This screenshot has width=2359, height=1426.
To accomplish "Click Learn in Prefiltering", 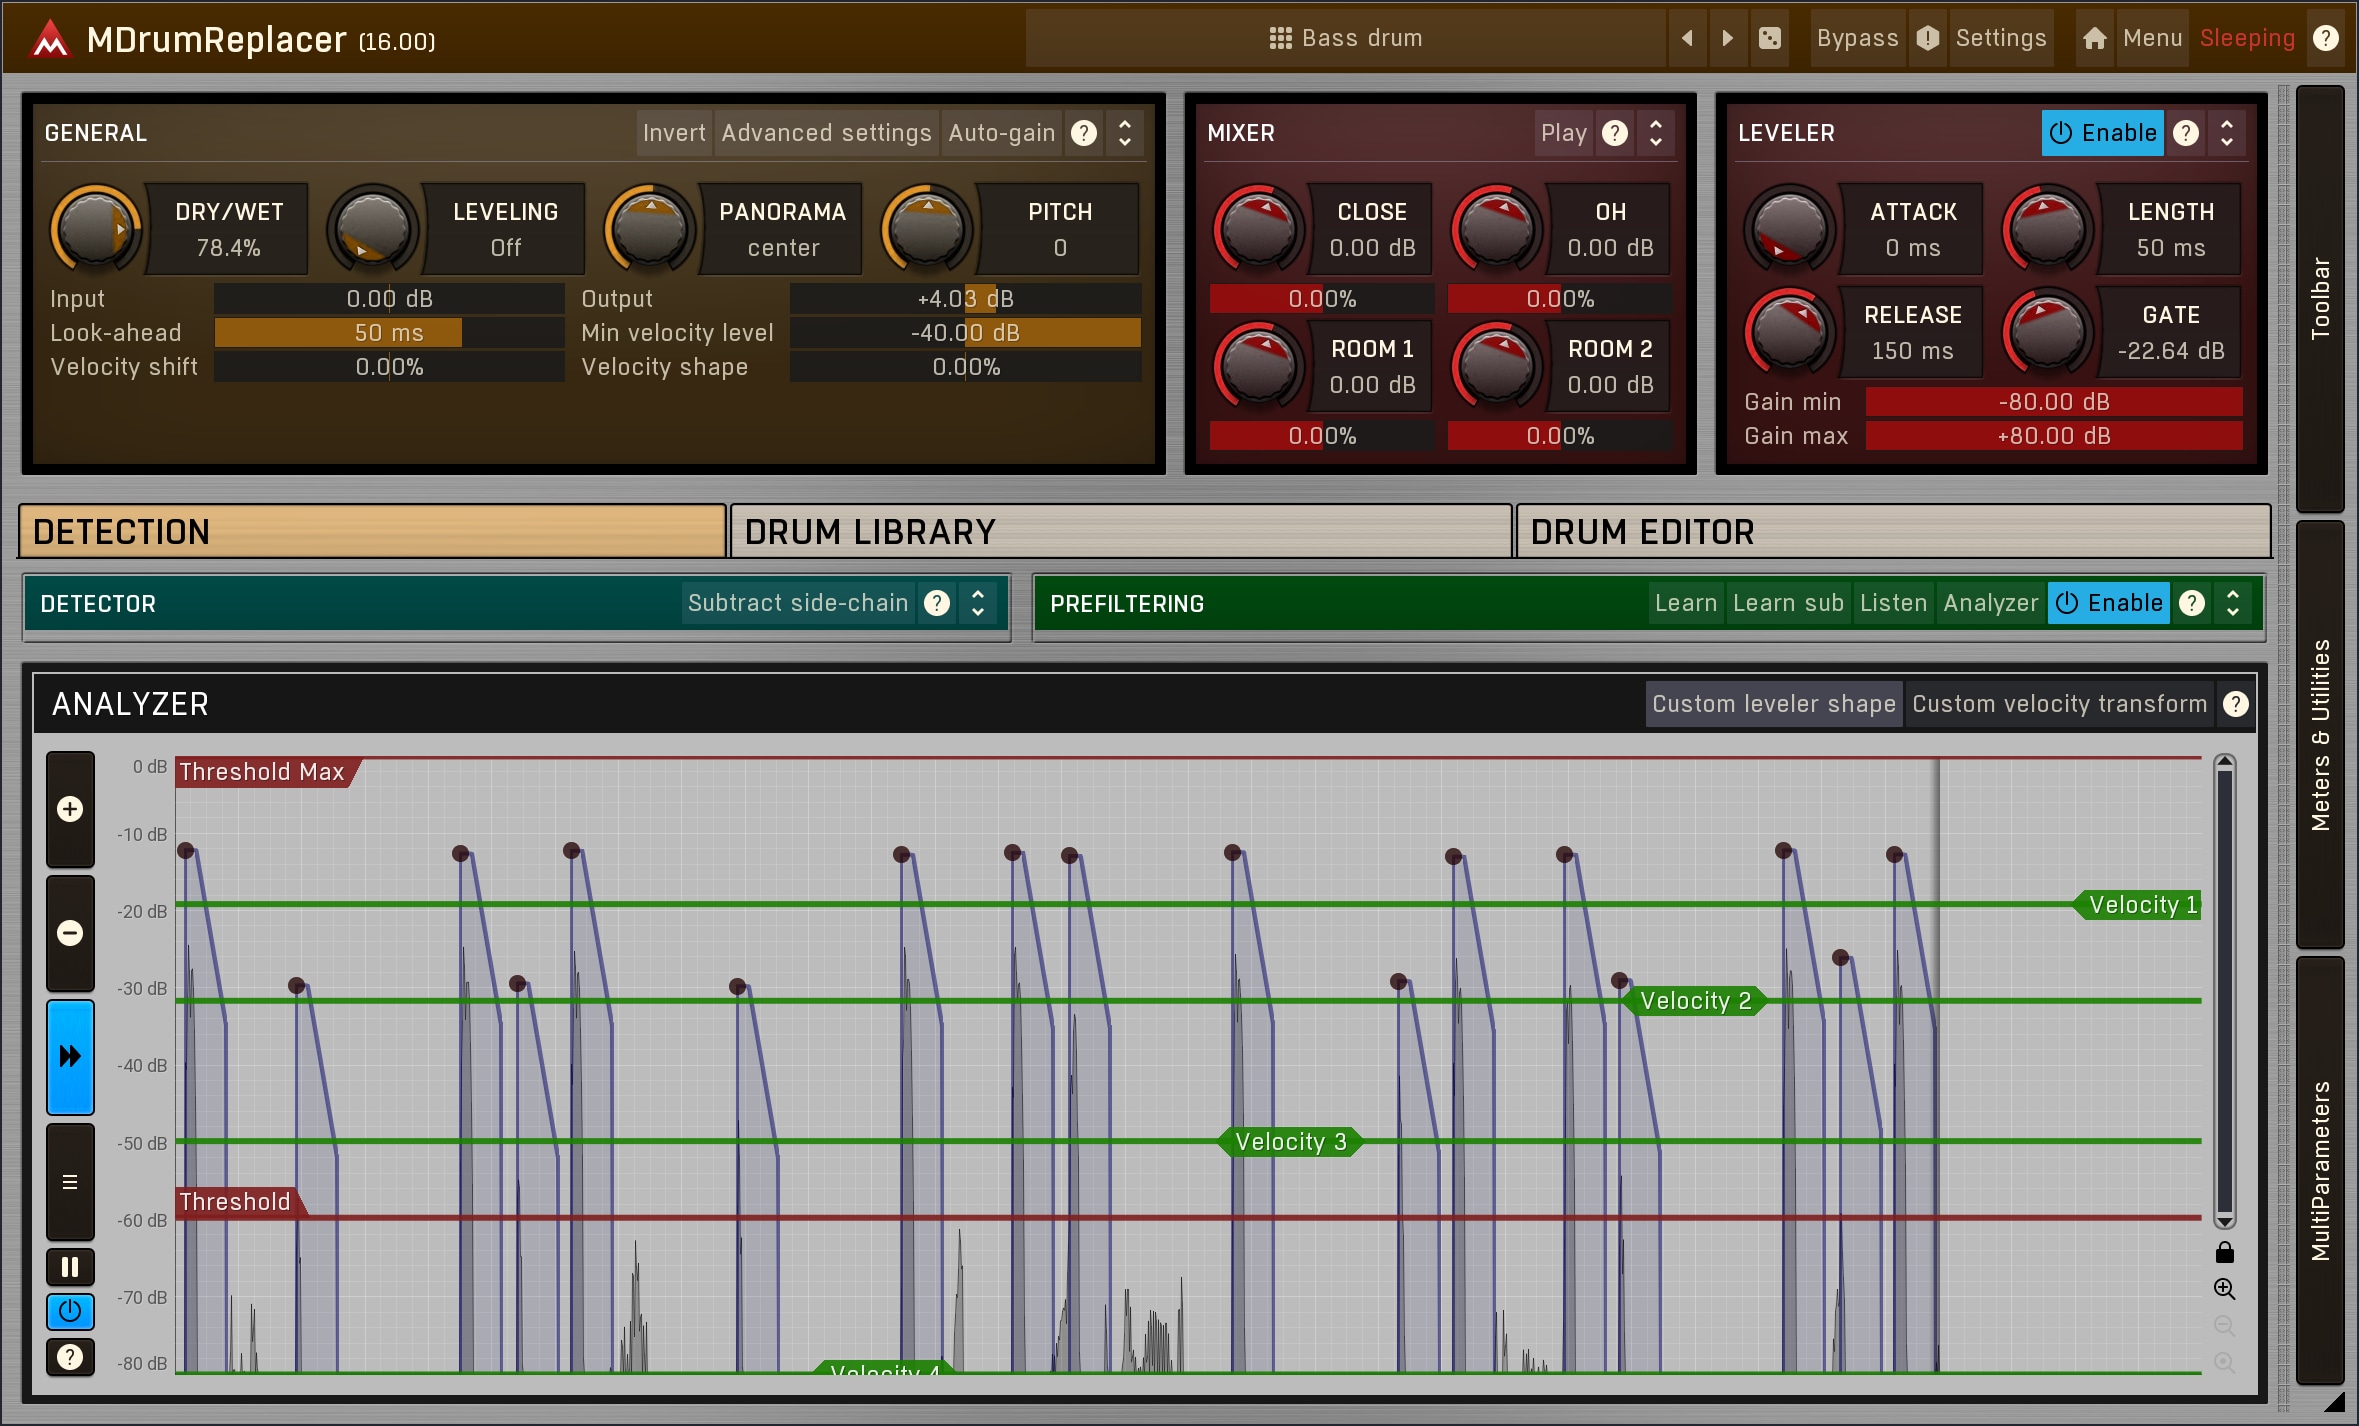I will tap(1686, 603).
